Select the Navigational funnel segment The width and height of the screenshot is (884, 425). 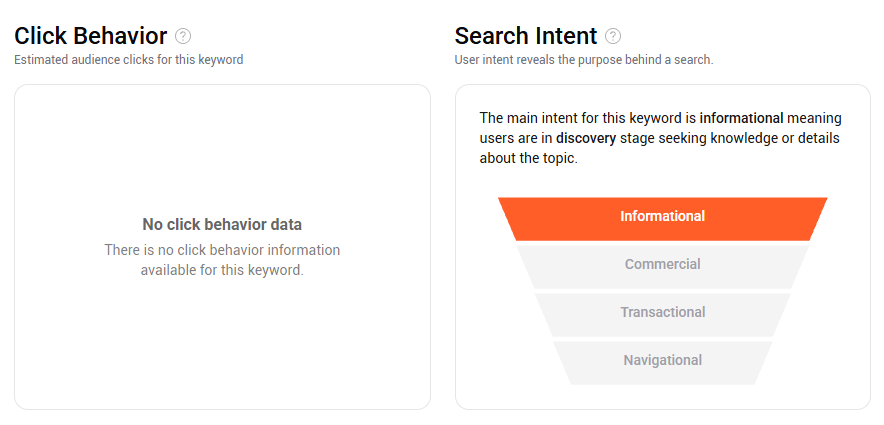coord(662,362)
